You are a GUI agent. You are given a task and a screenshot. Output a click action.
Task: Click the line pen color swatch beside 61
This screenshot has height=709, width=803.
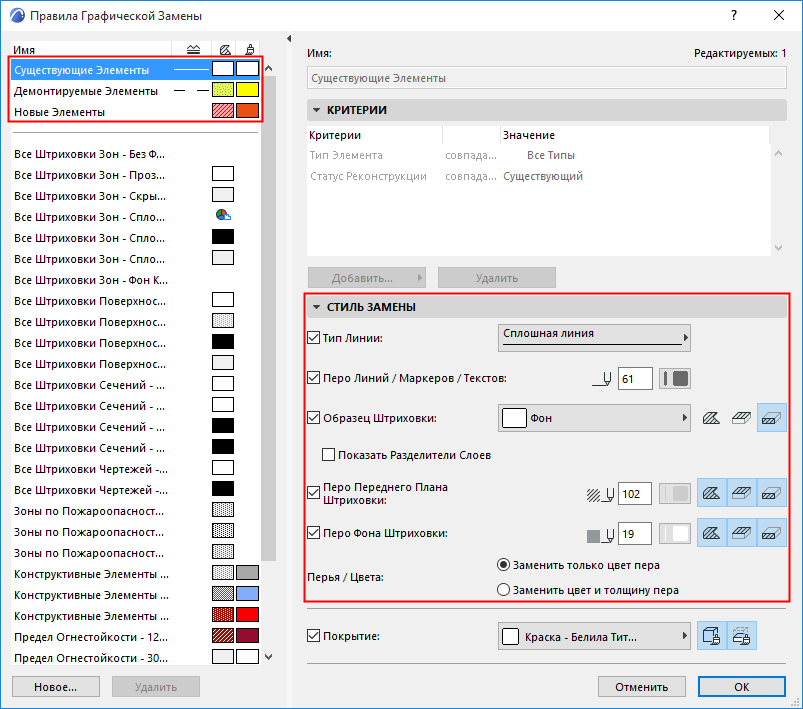tap(674, 379)
